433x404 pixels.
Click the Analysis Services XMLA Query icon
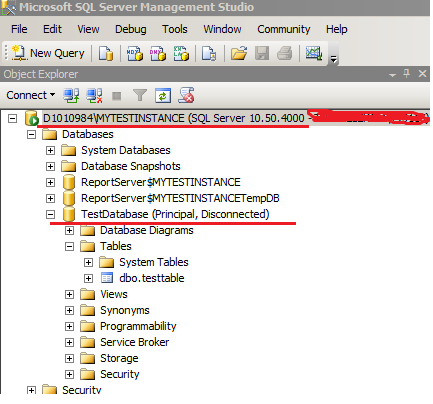[x=181, y=53]
